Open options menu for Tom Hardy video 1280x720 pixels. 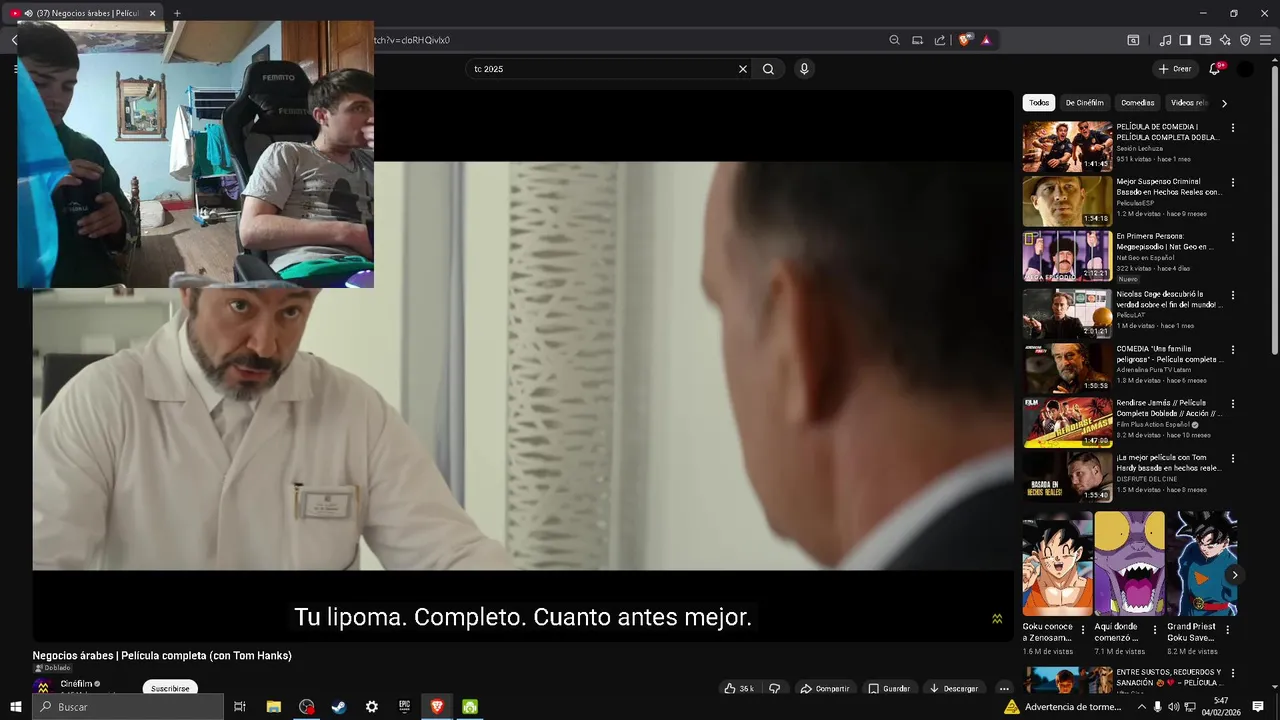pos(1233,459)
